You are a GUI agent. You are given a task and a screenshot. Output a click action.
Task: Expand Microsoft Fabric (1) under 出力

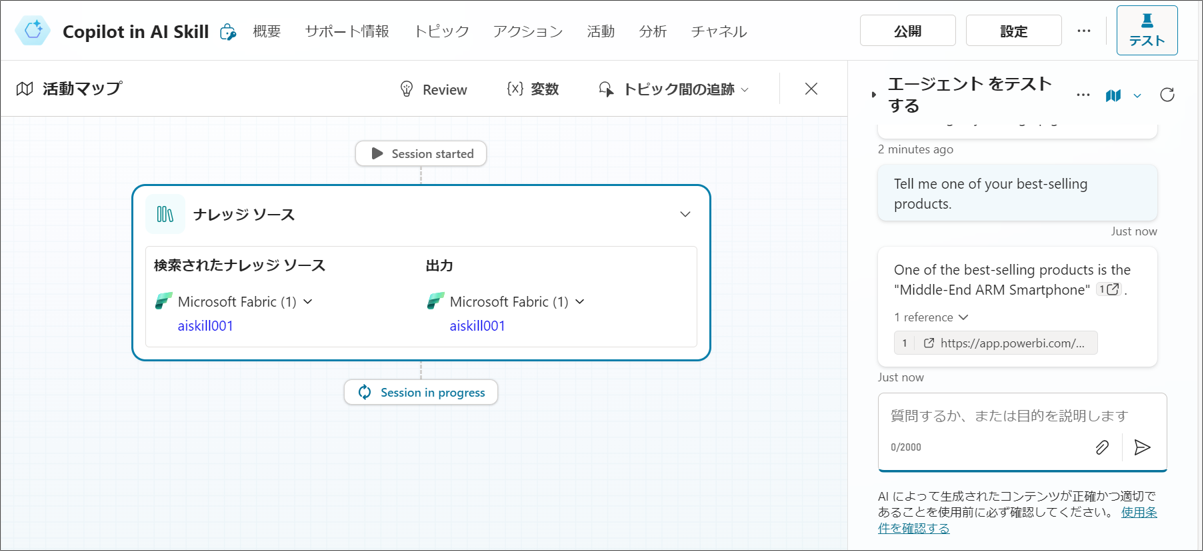pos(580,301)
